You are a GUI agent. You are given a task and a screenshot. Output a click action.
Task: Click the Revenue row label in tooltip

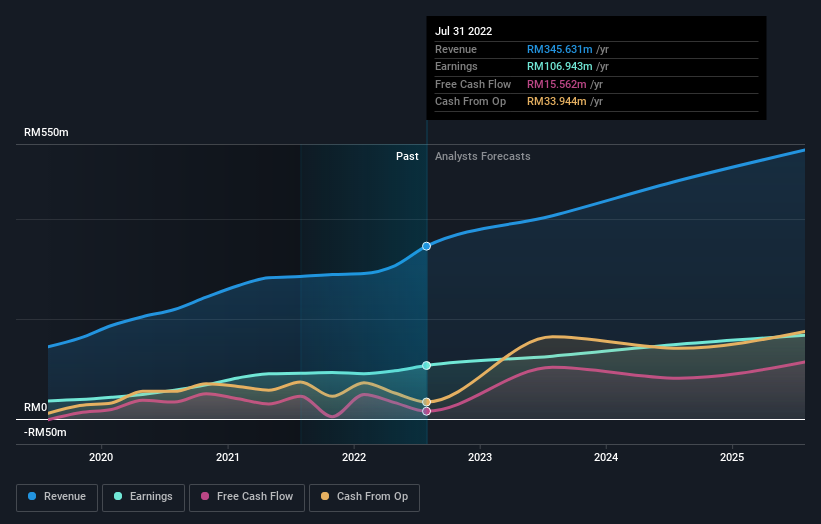pyautogui.click(x=456, y=49)
